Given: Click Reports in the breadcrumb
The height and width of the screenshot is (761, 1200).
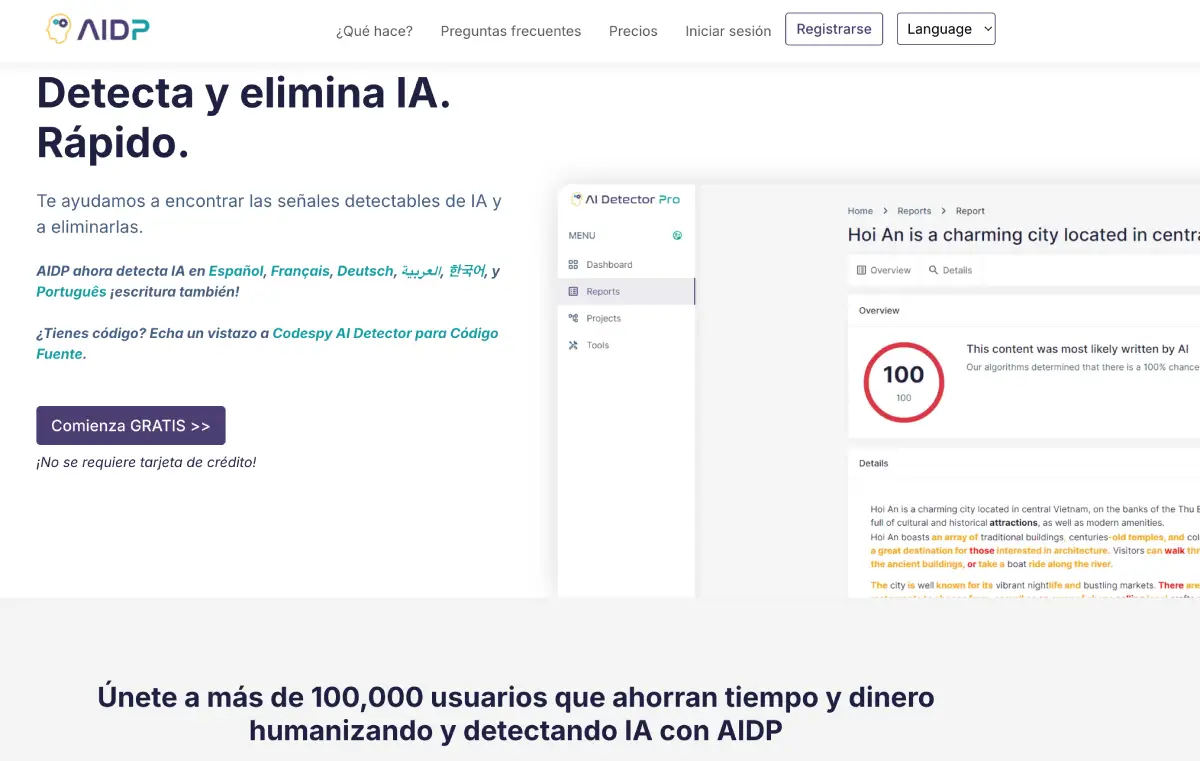Looking at the screenshot, I should click(x=914, y=211).
